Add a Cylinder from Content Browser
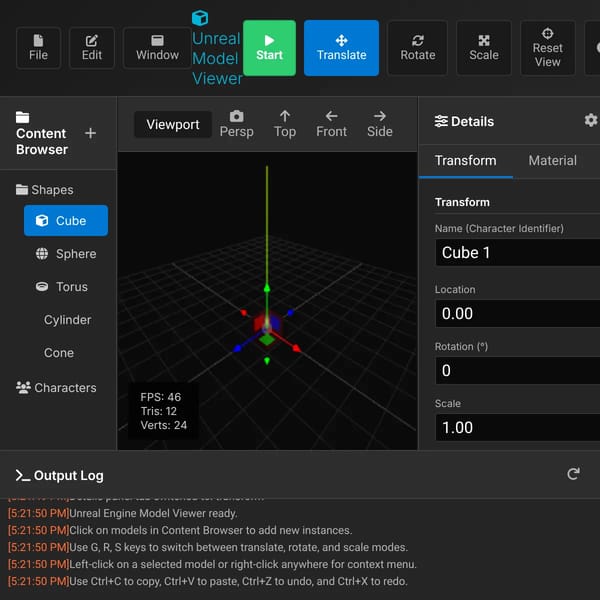600x600 pixels. coord(66,320)
